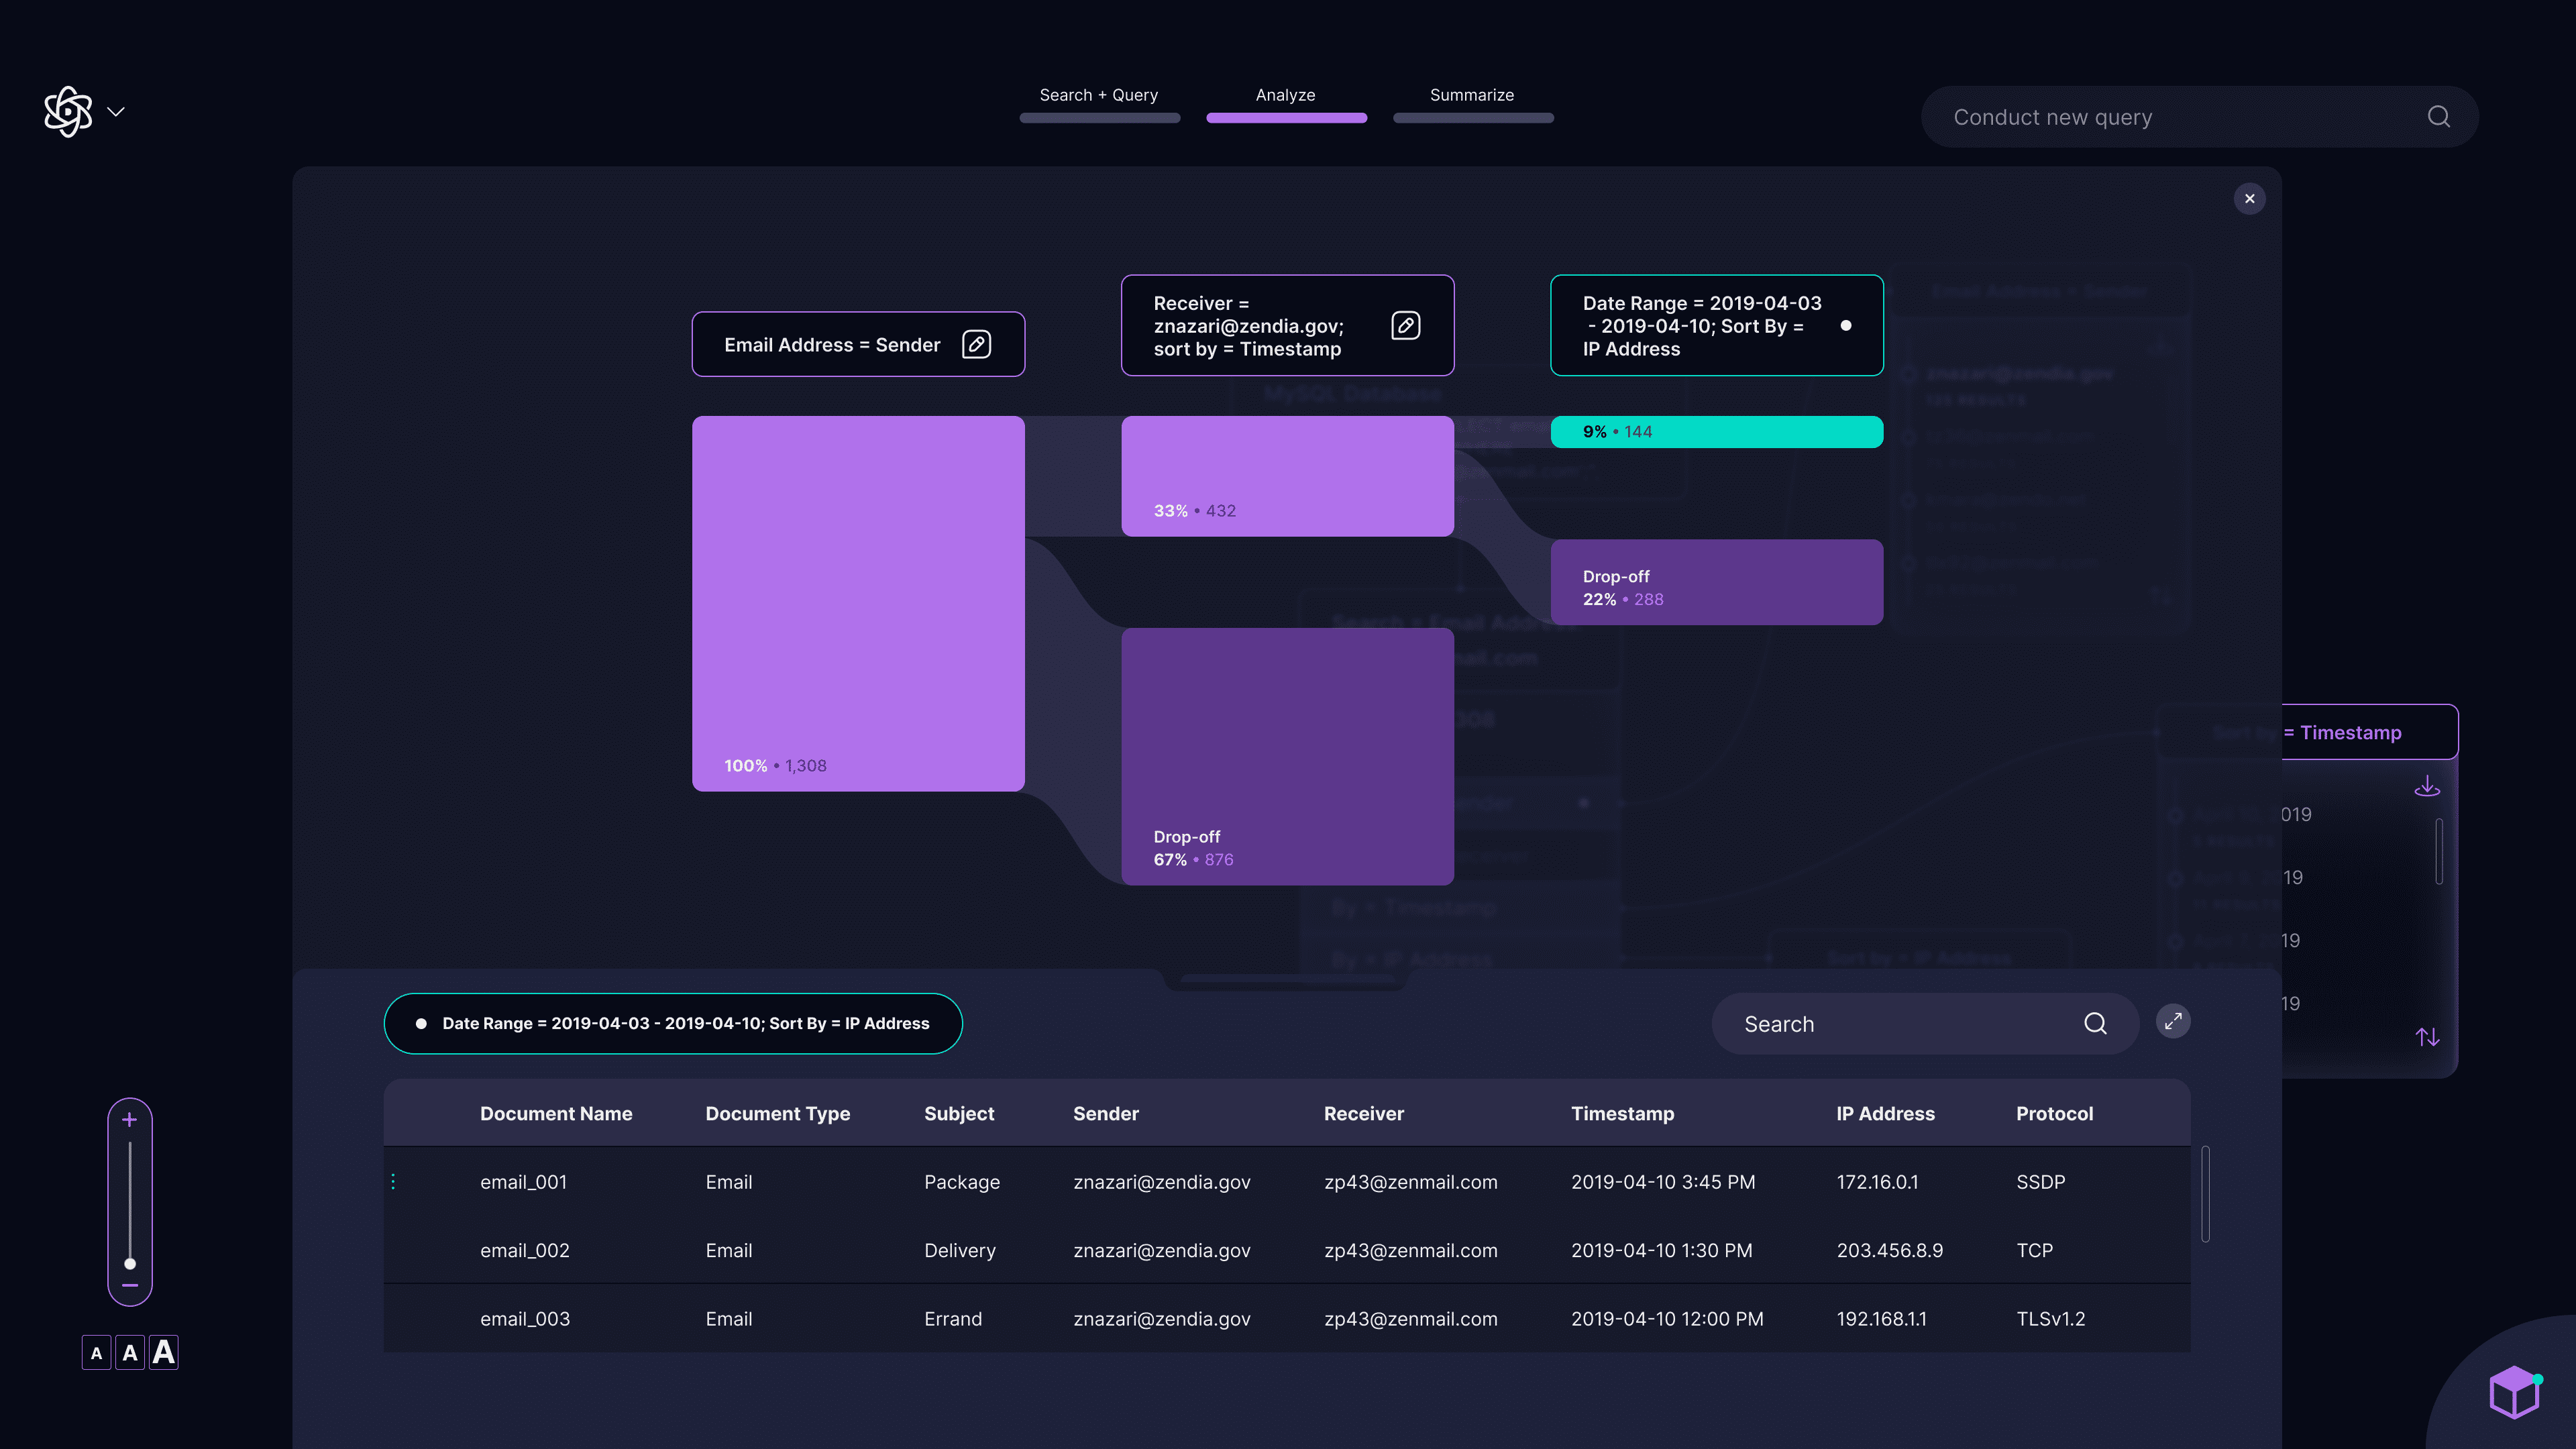Click timestamp 2019-04-10 3:45 PM
Screen dimensions: 2576x1449
click(x=1663, y=1182)
